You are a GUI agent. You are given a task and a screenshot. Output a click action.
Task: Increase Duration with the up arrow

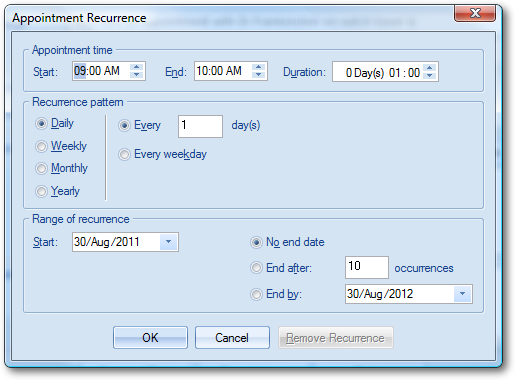[x=429, y=67]
